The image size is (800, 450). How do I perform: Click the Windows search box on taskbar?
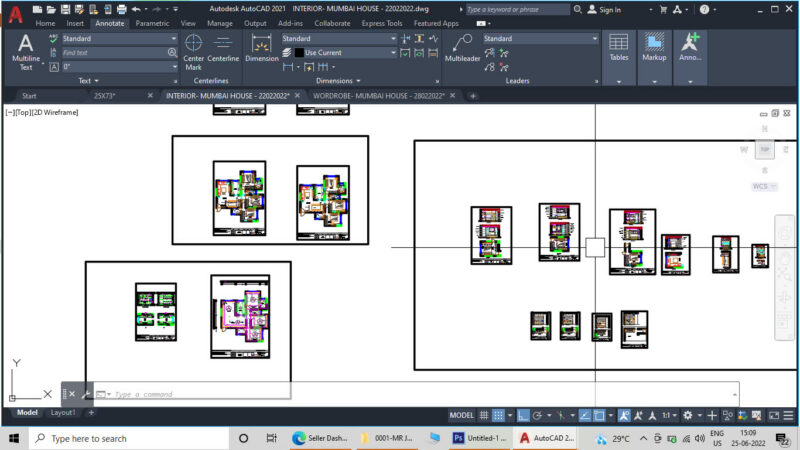pos(129,439)
